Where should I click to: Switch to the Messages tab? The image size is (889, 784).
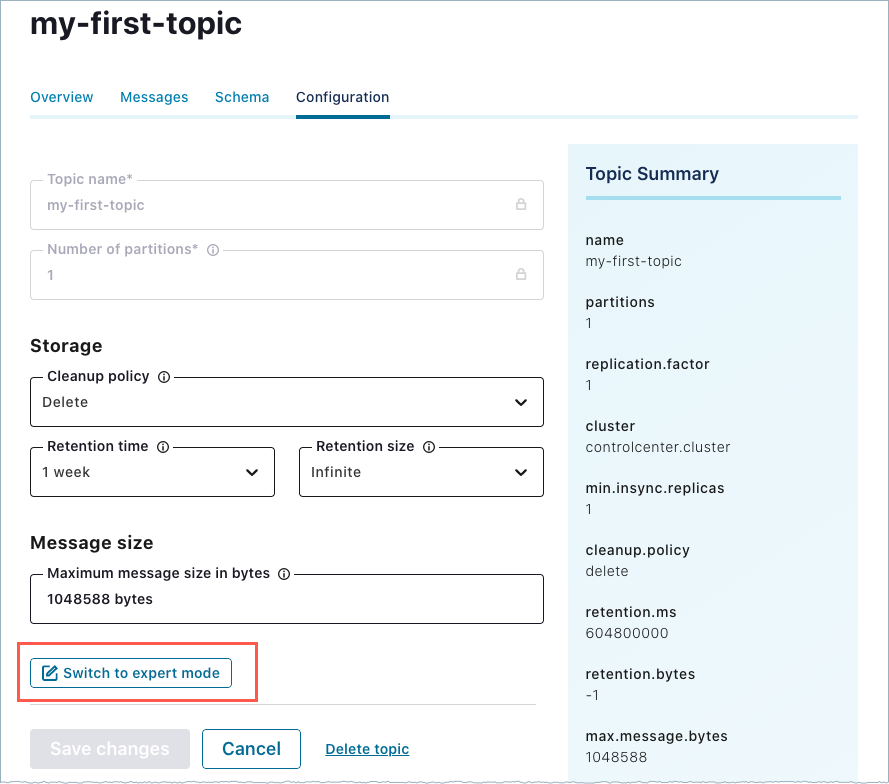click(154, 97)
